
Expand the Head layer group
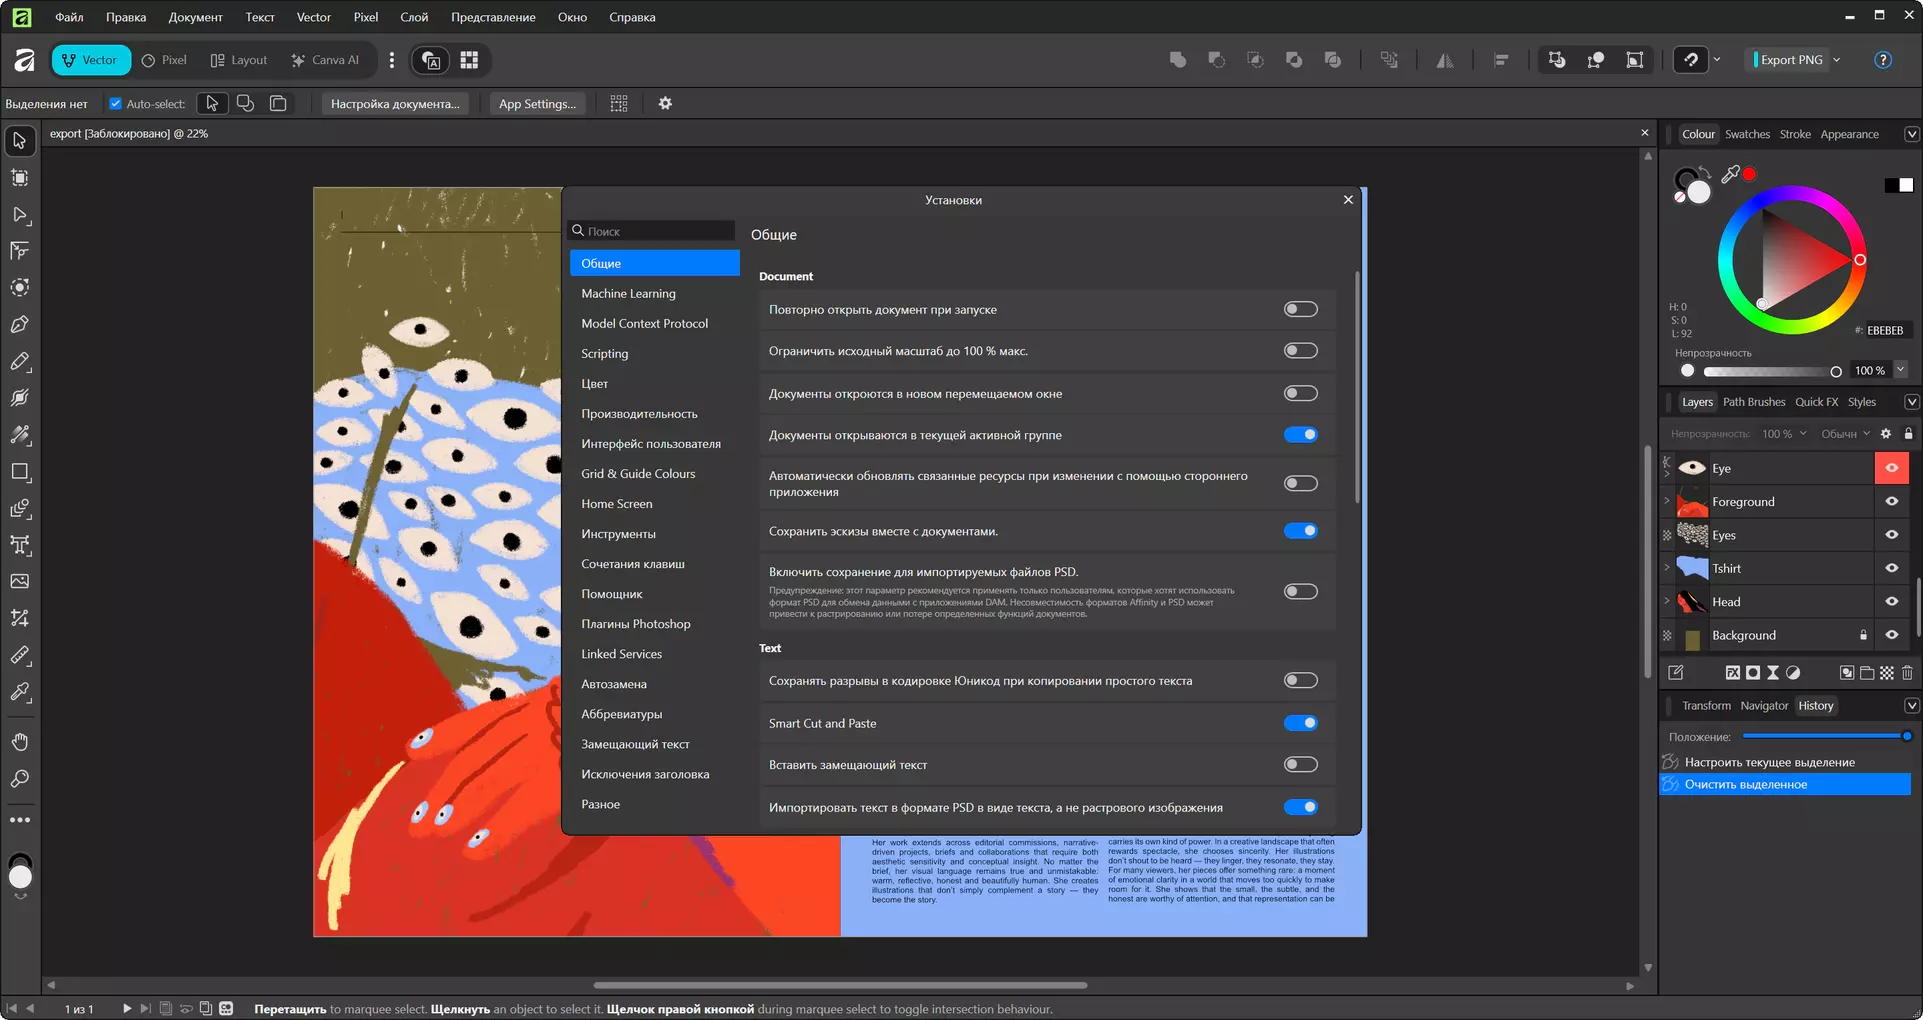[x=1667, y=602]
